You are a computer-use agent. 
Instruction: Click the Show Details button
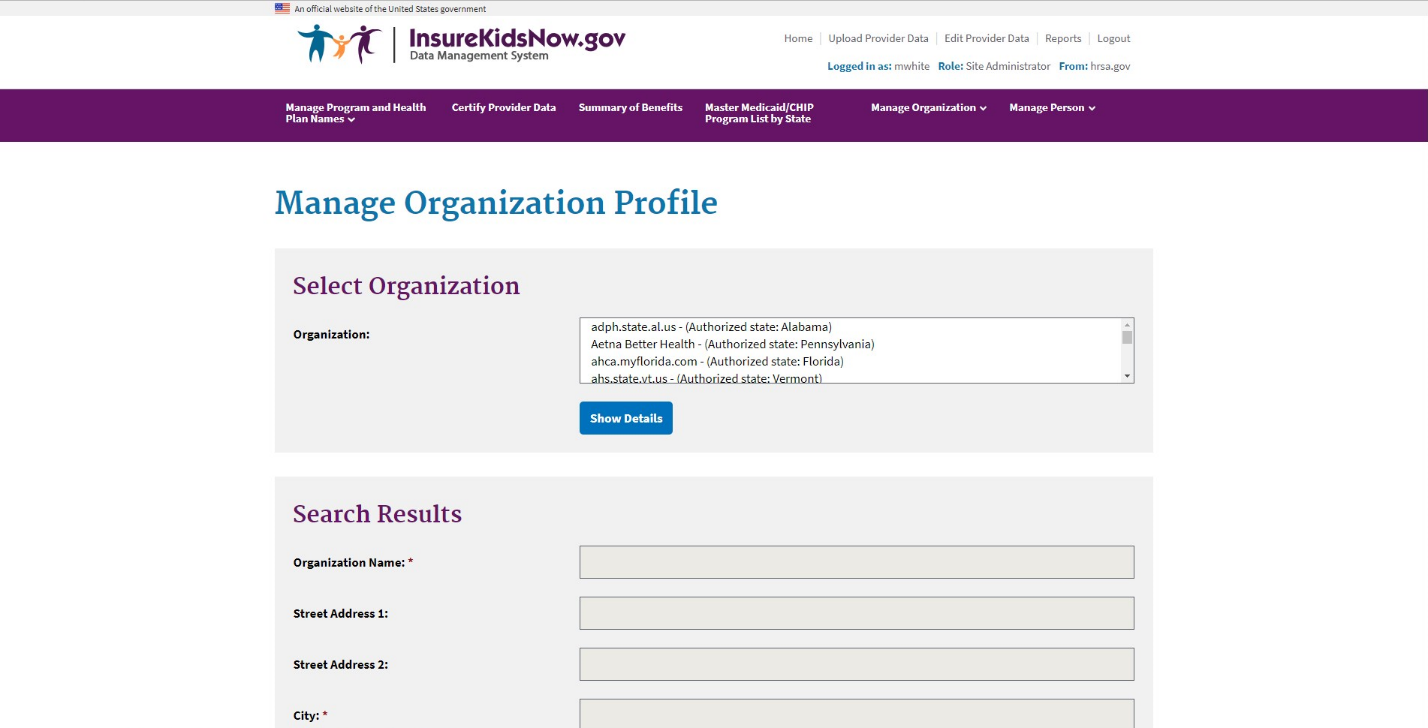tap(626, 418)
